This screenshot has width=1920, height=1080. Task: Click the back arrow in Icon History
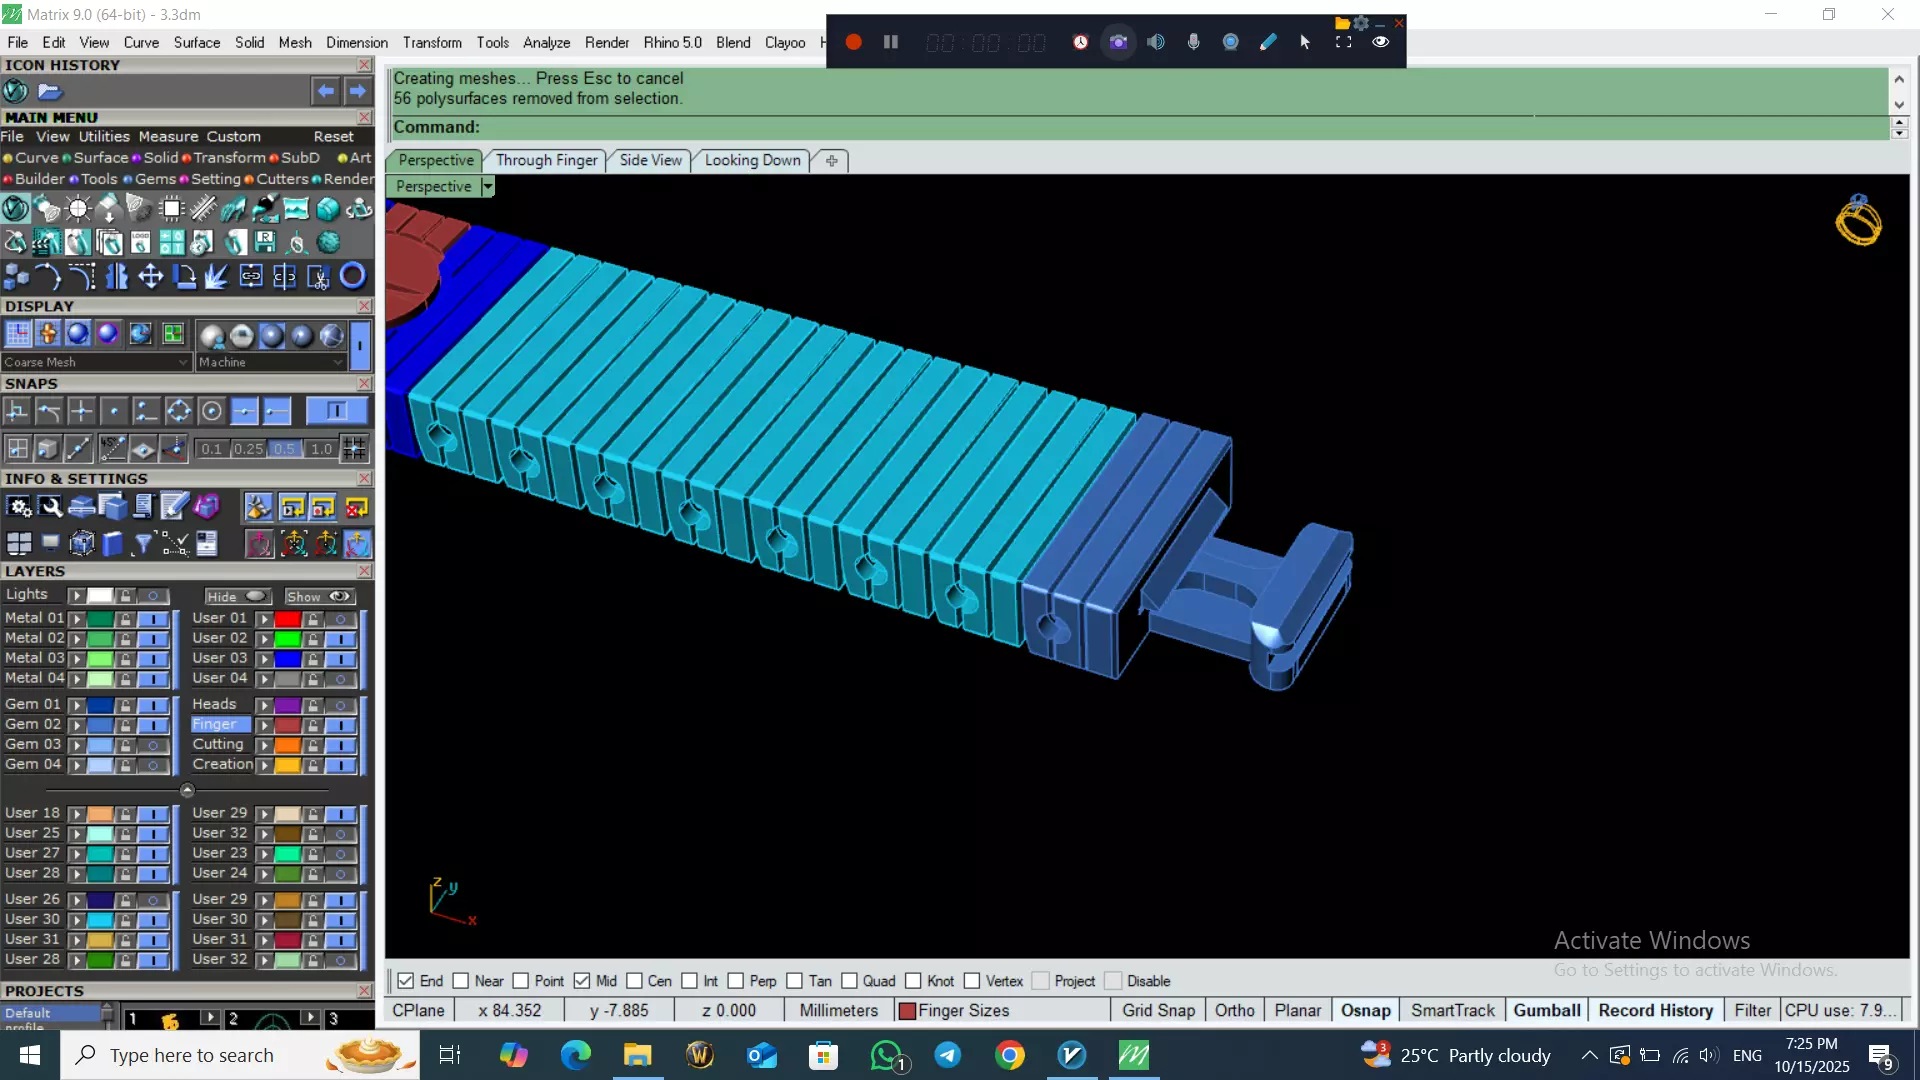coord(325,91)
